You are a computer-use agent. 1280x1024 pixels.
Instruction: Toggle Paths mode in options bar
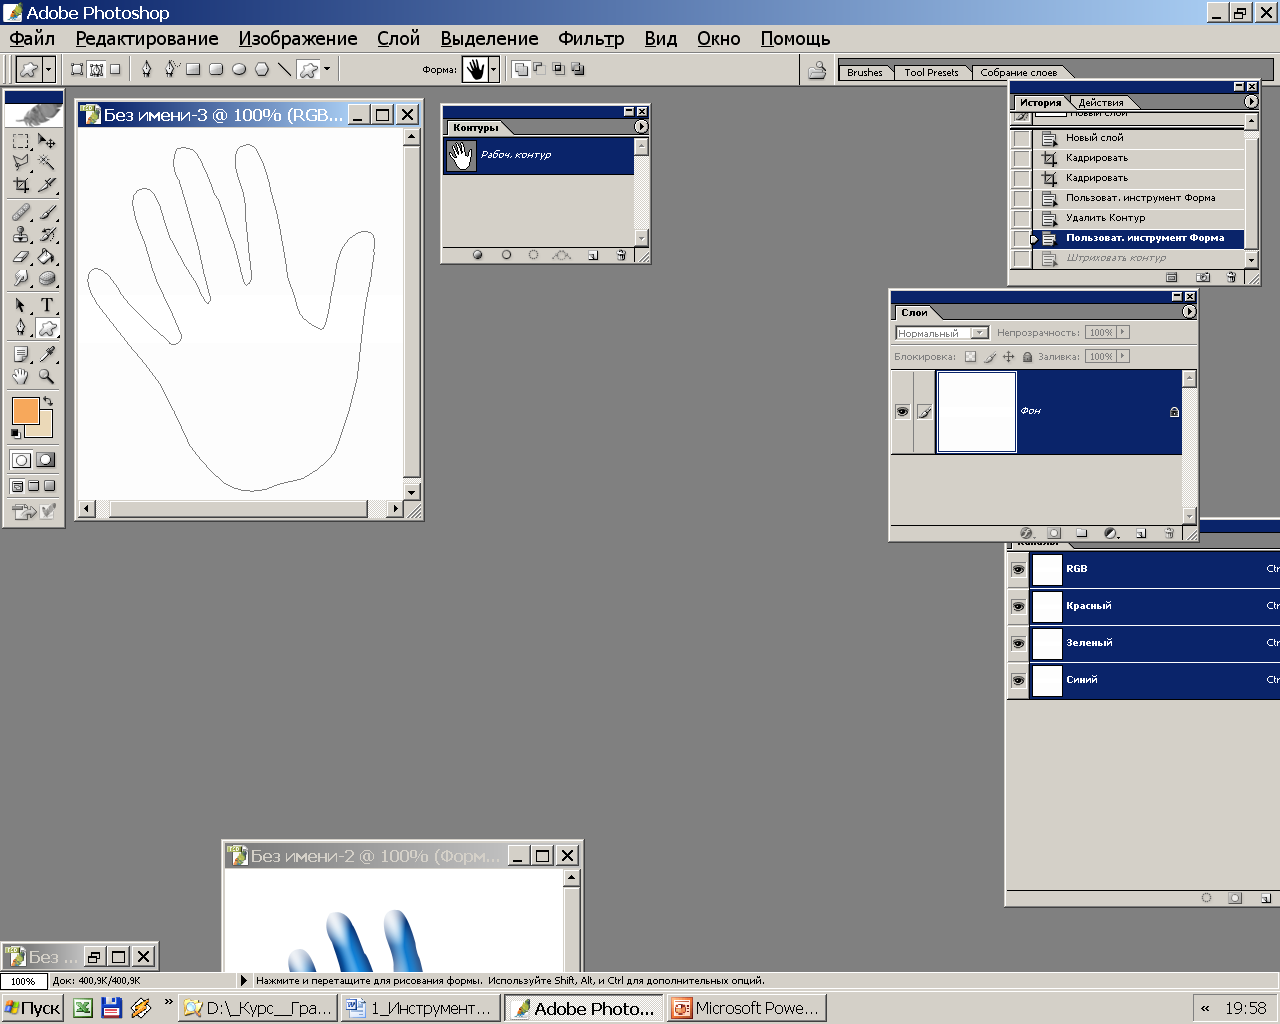[x=96, y=69]
